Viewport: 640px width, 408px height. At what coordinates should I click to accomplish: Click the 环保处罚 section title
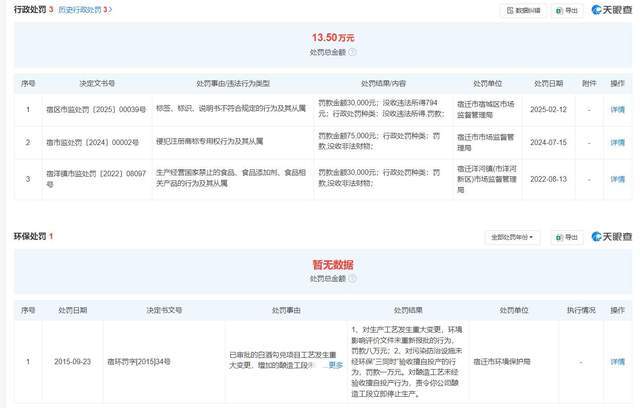click(x=30, y=236)
